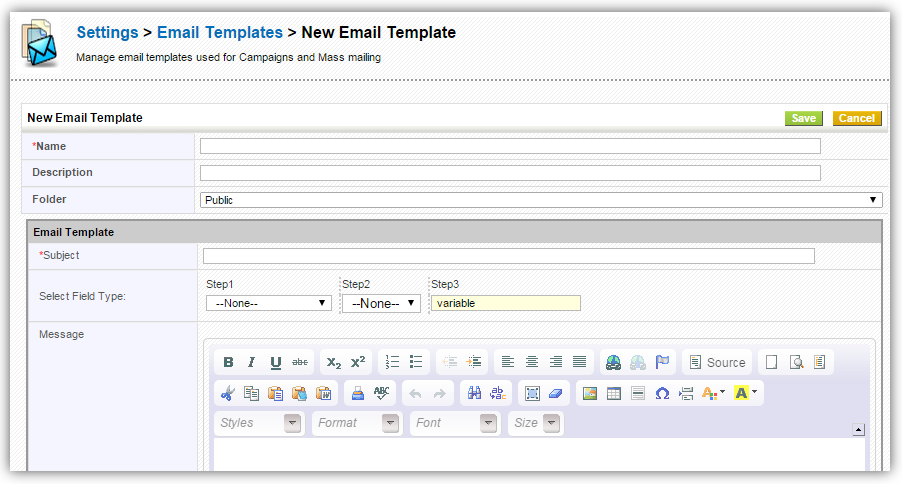
Task: Open the Step2 dropdown
Action: (x=381, y=303)
